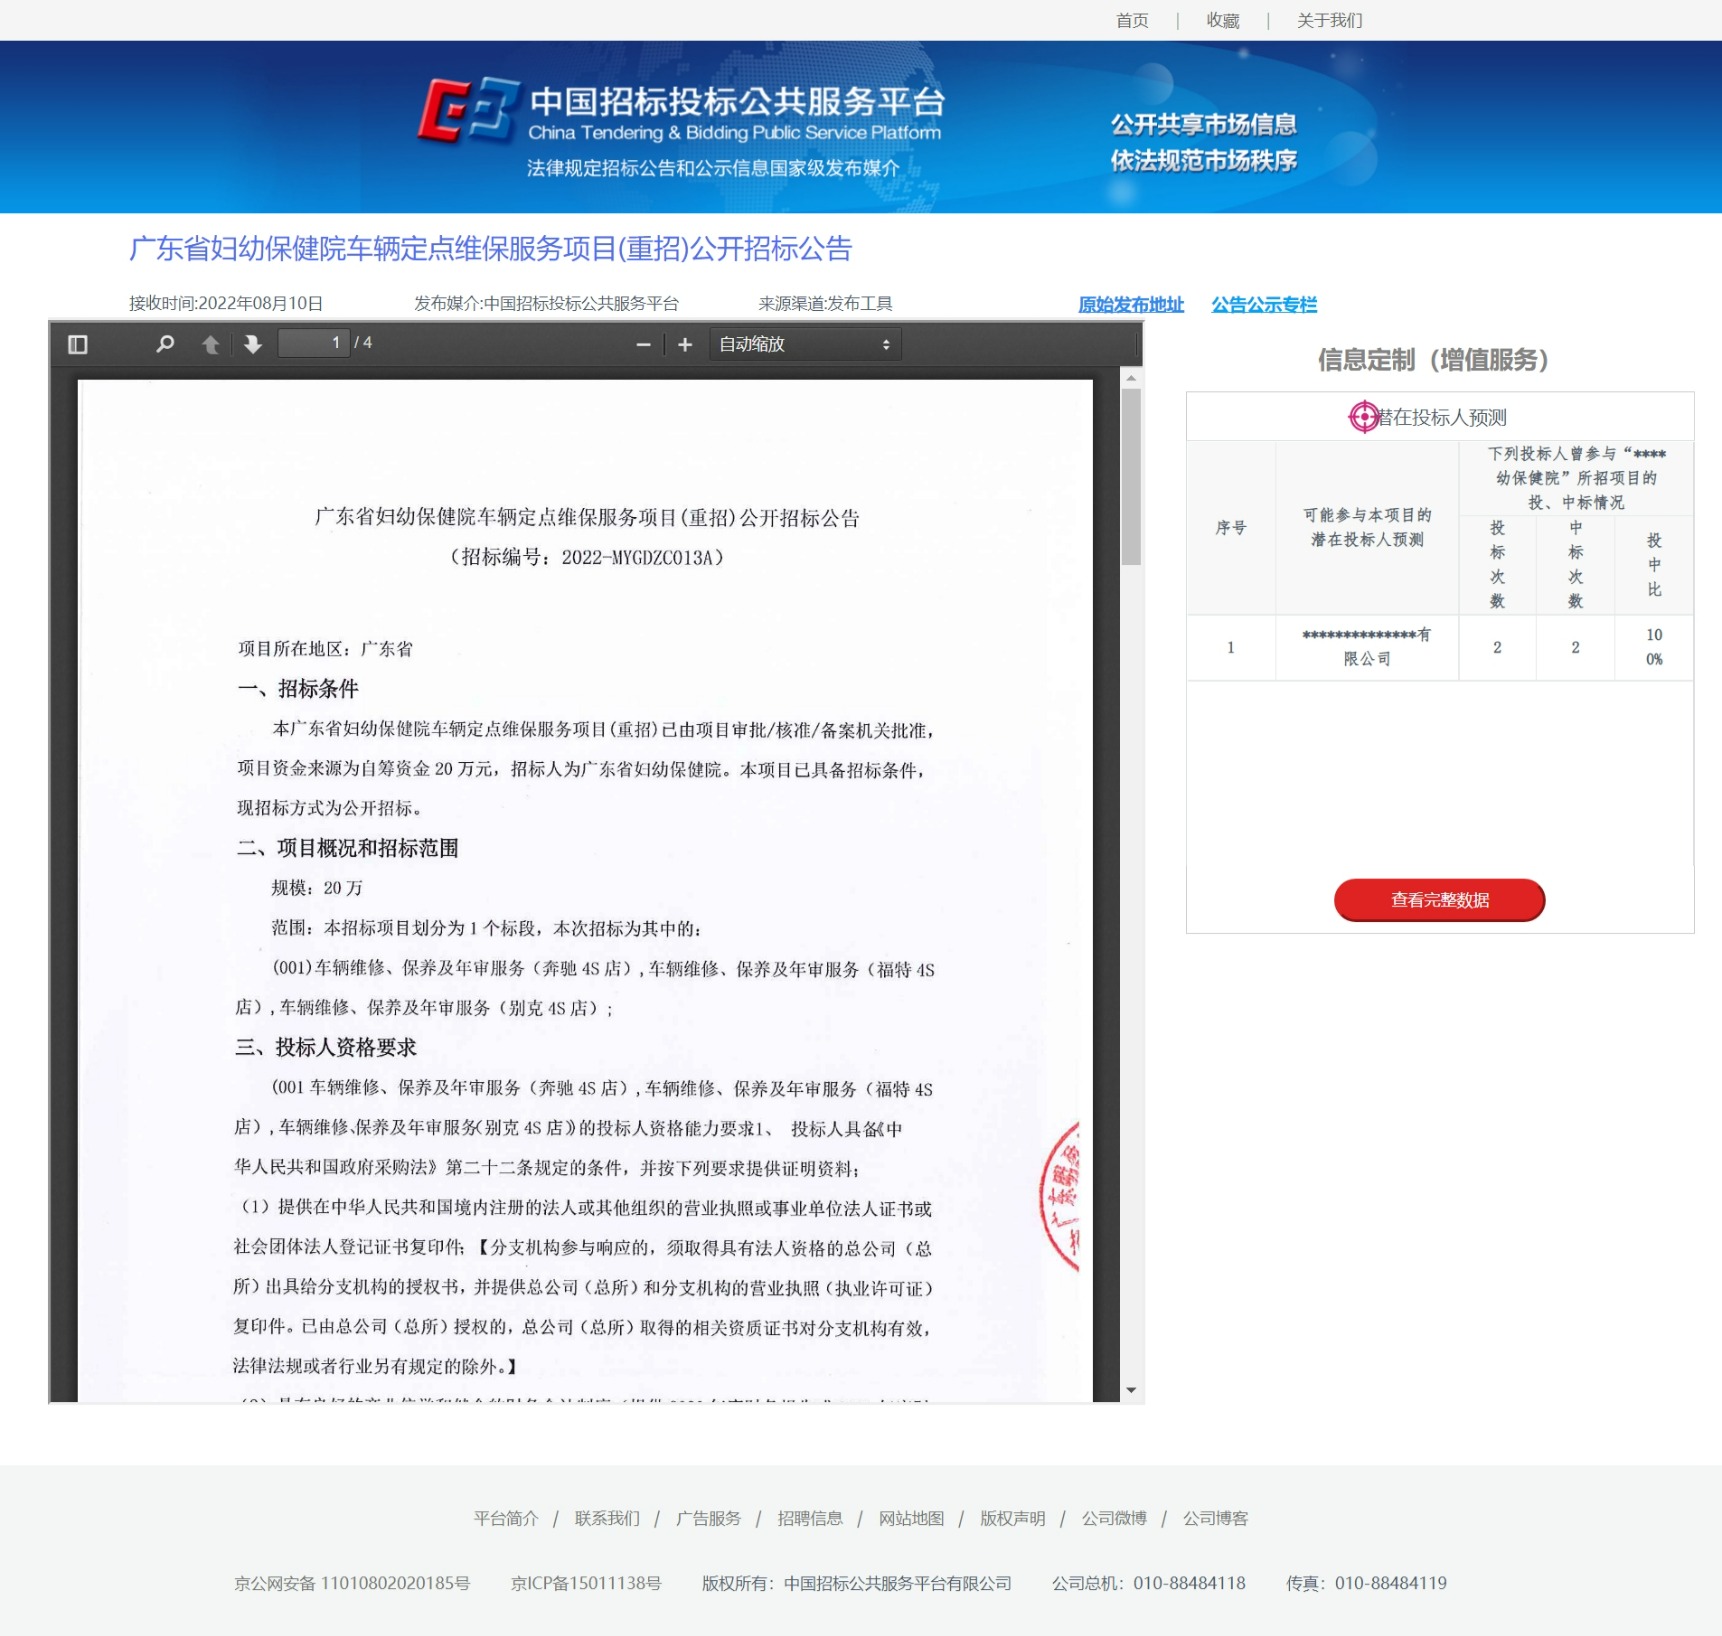Click the PDF page number field
Image resolution: width=1722 pixels, height=1636 pixels.
(314, 343)
